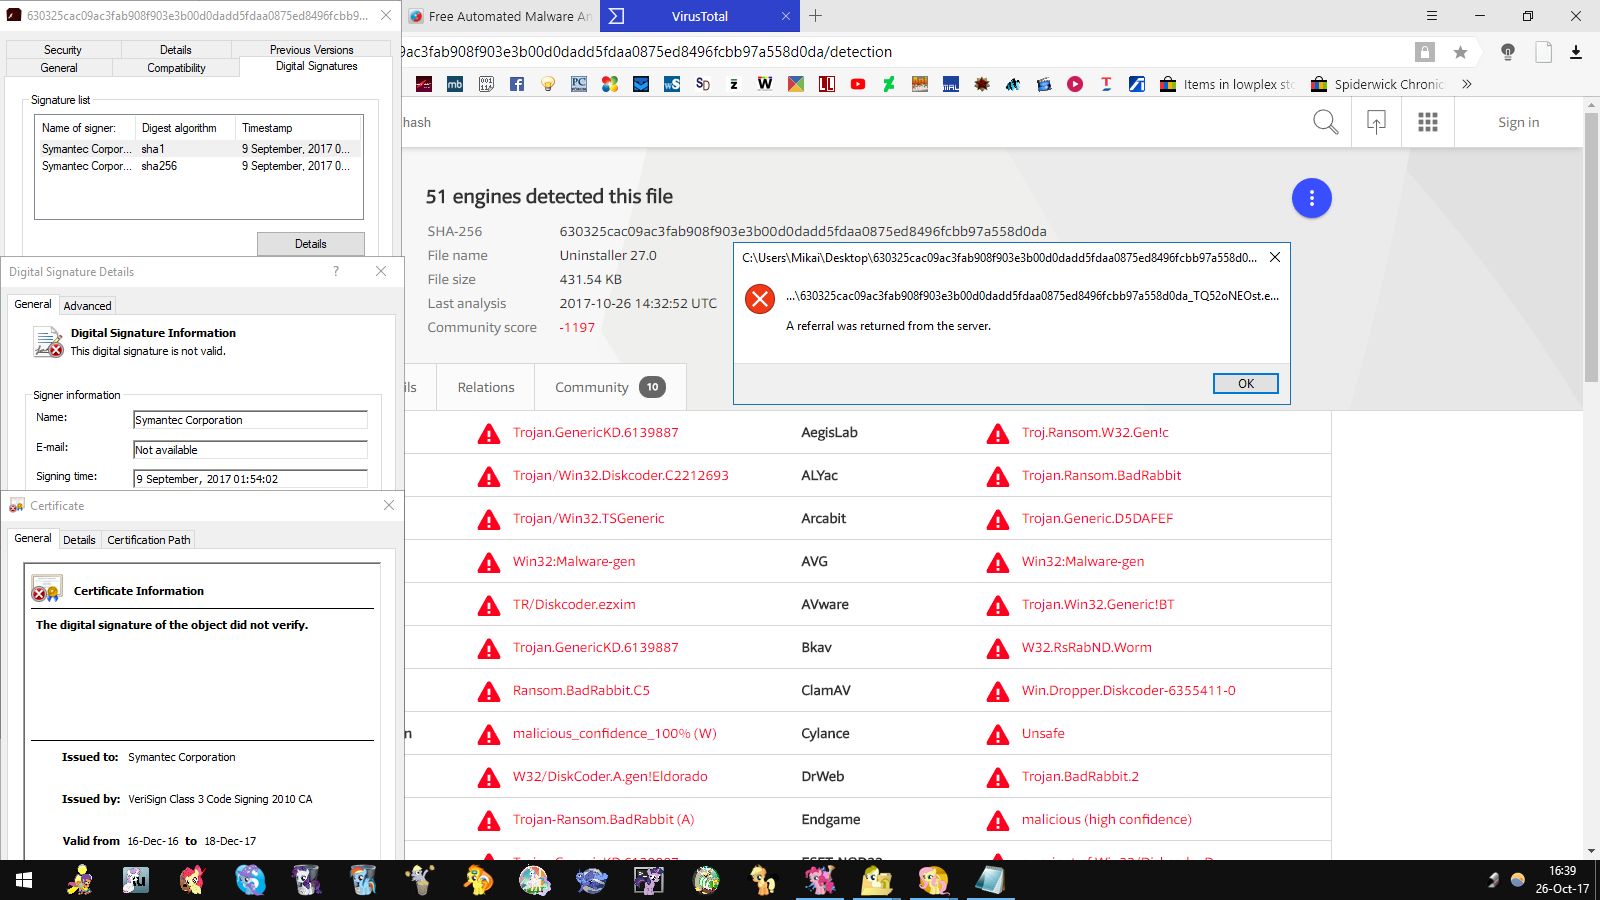
Task: Open the Certification Path tab
Action: 149,540
